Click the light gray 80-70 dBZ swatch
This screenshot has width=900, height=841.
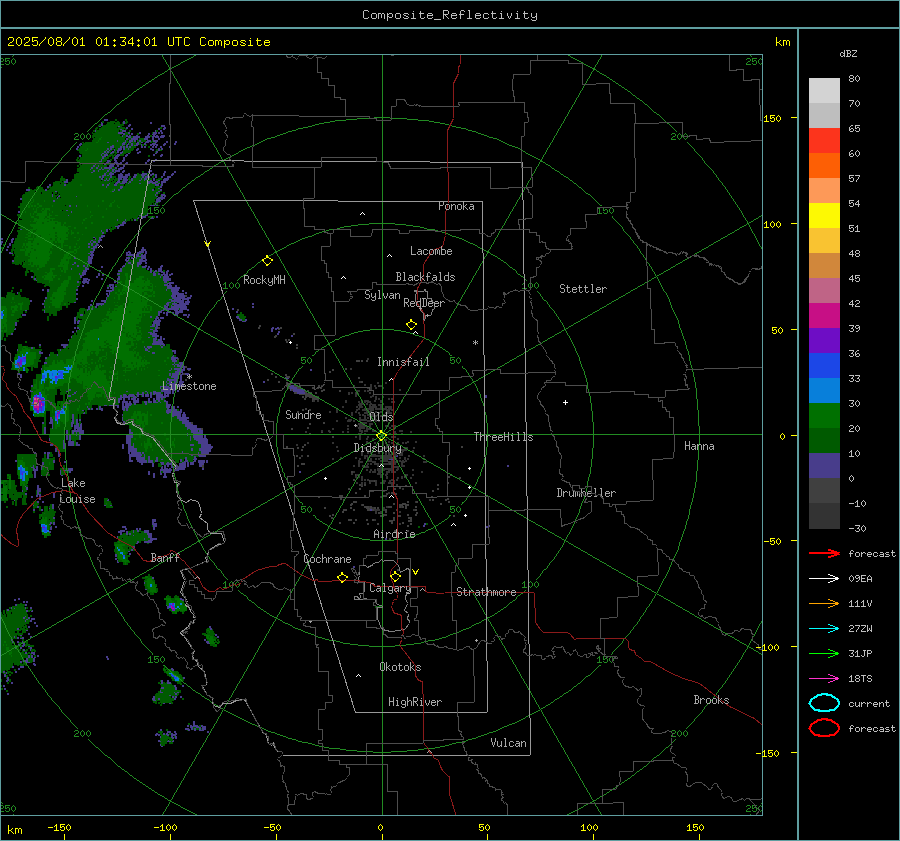click(x=824, y=90)
